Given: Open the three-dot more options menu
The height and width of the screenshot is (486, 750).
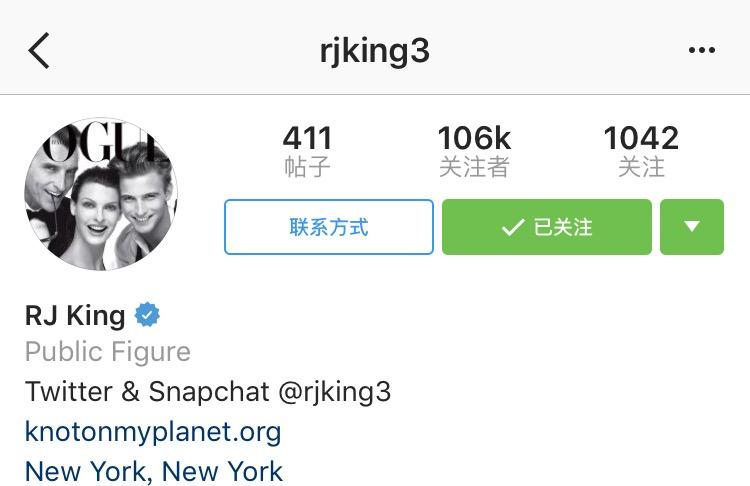Looking at the screenshot, I should point(702,50).
